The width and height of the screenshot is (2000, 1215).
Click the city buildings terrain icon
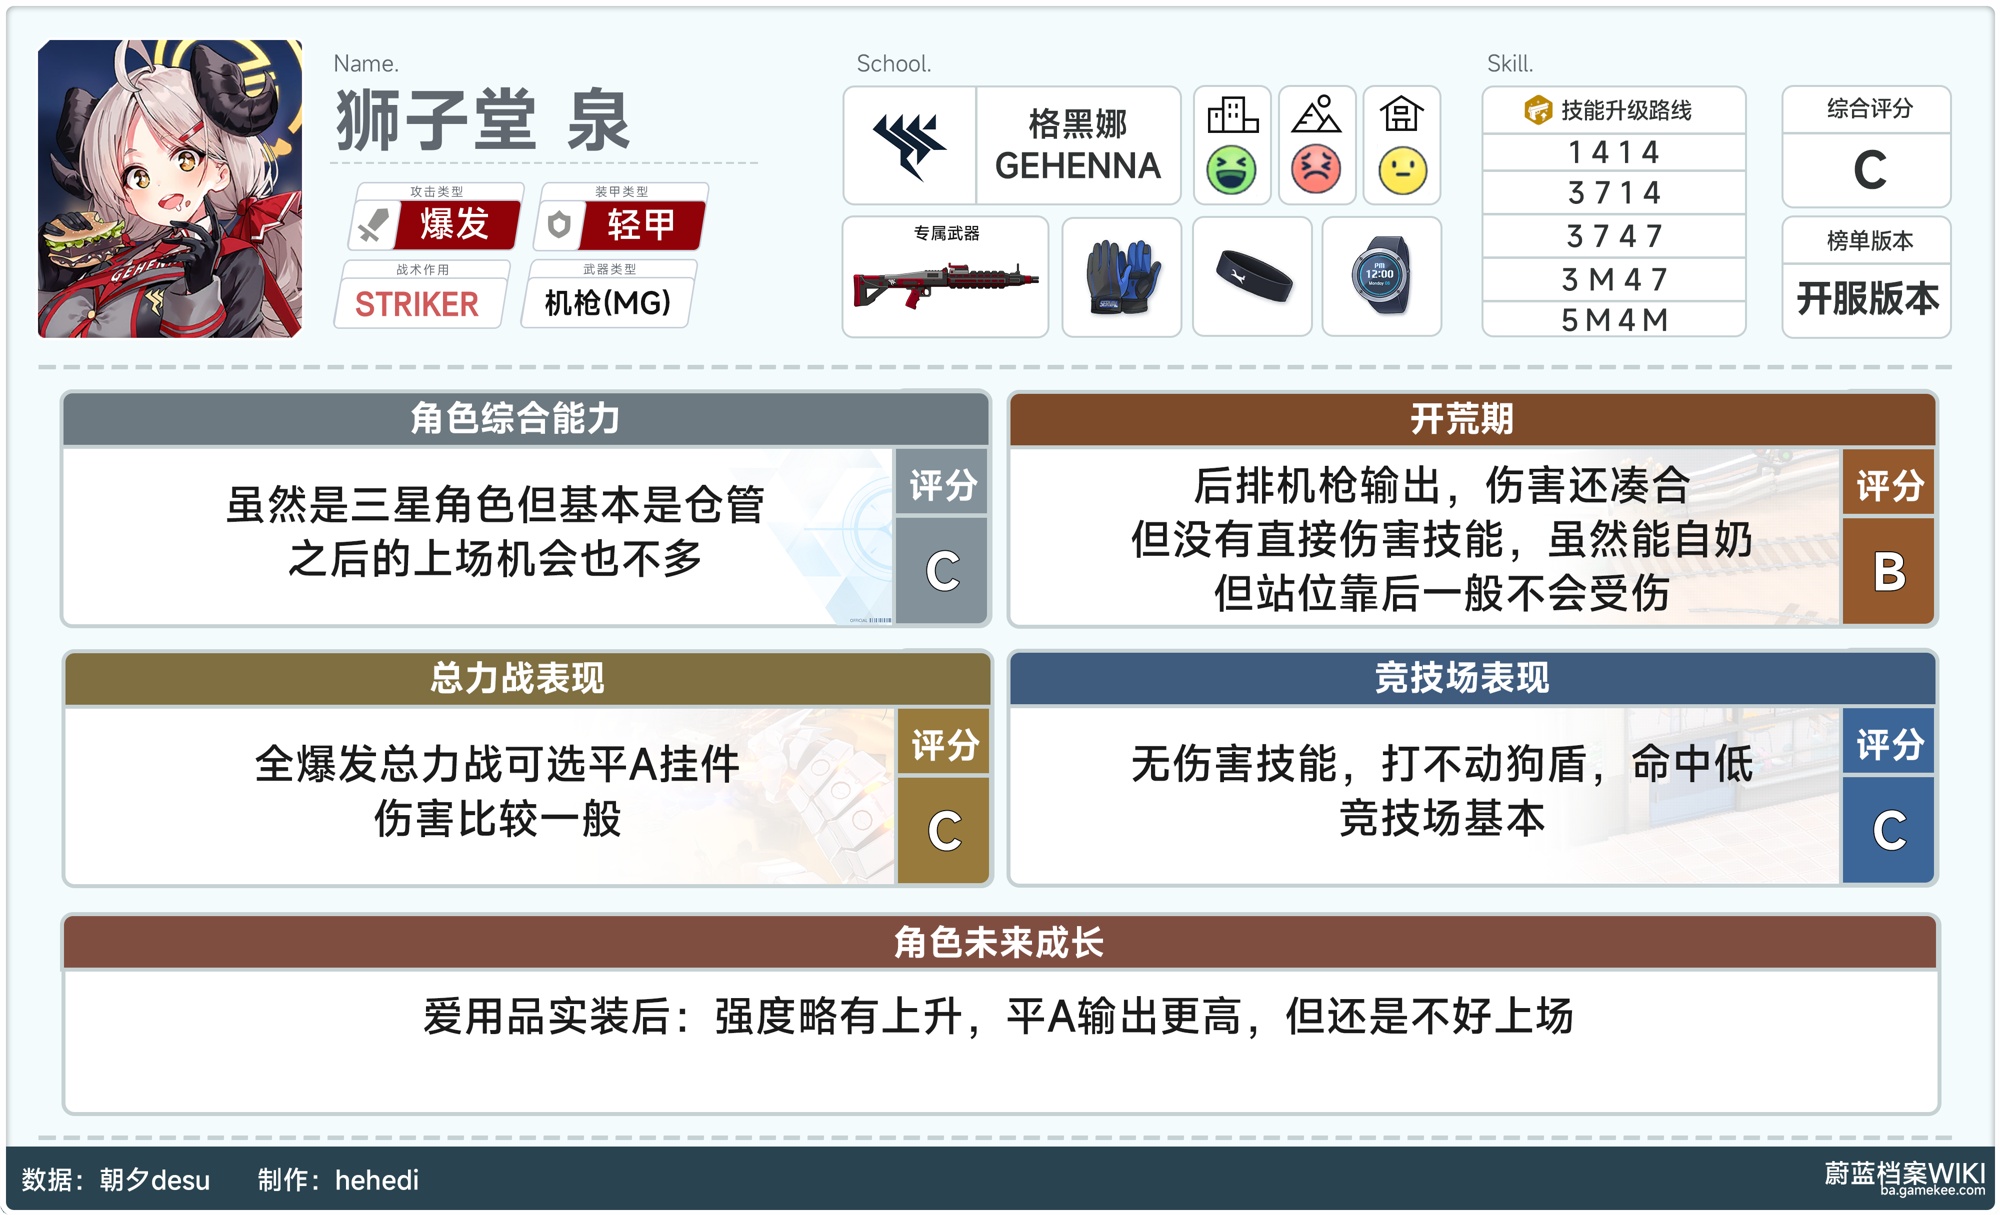(x=1232, y=115)
